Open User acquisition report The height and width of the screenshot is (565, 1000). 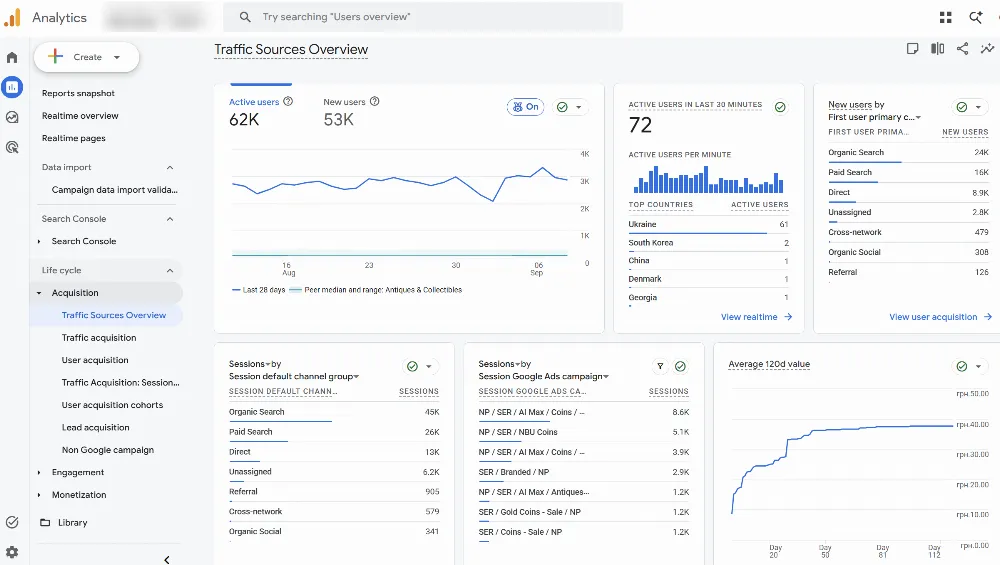tap(95, 360)
